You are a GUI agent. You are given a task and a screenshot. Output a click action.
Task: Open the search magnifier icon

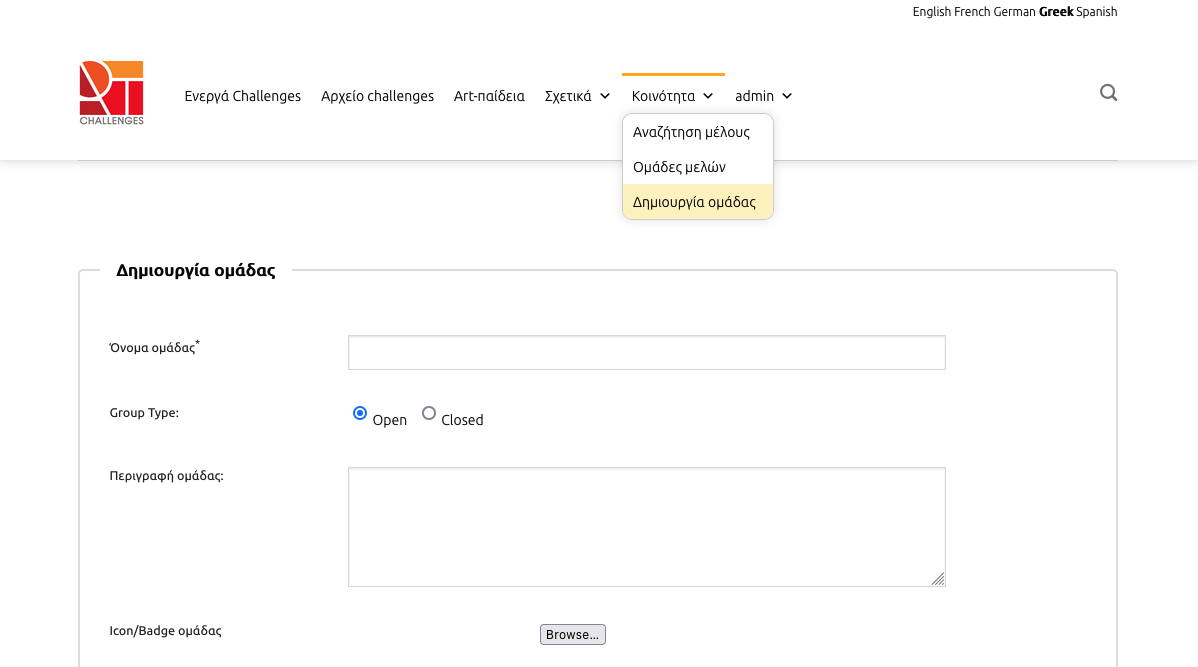[1108, 93]
